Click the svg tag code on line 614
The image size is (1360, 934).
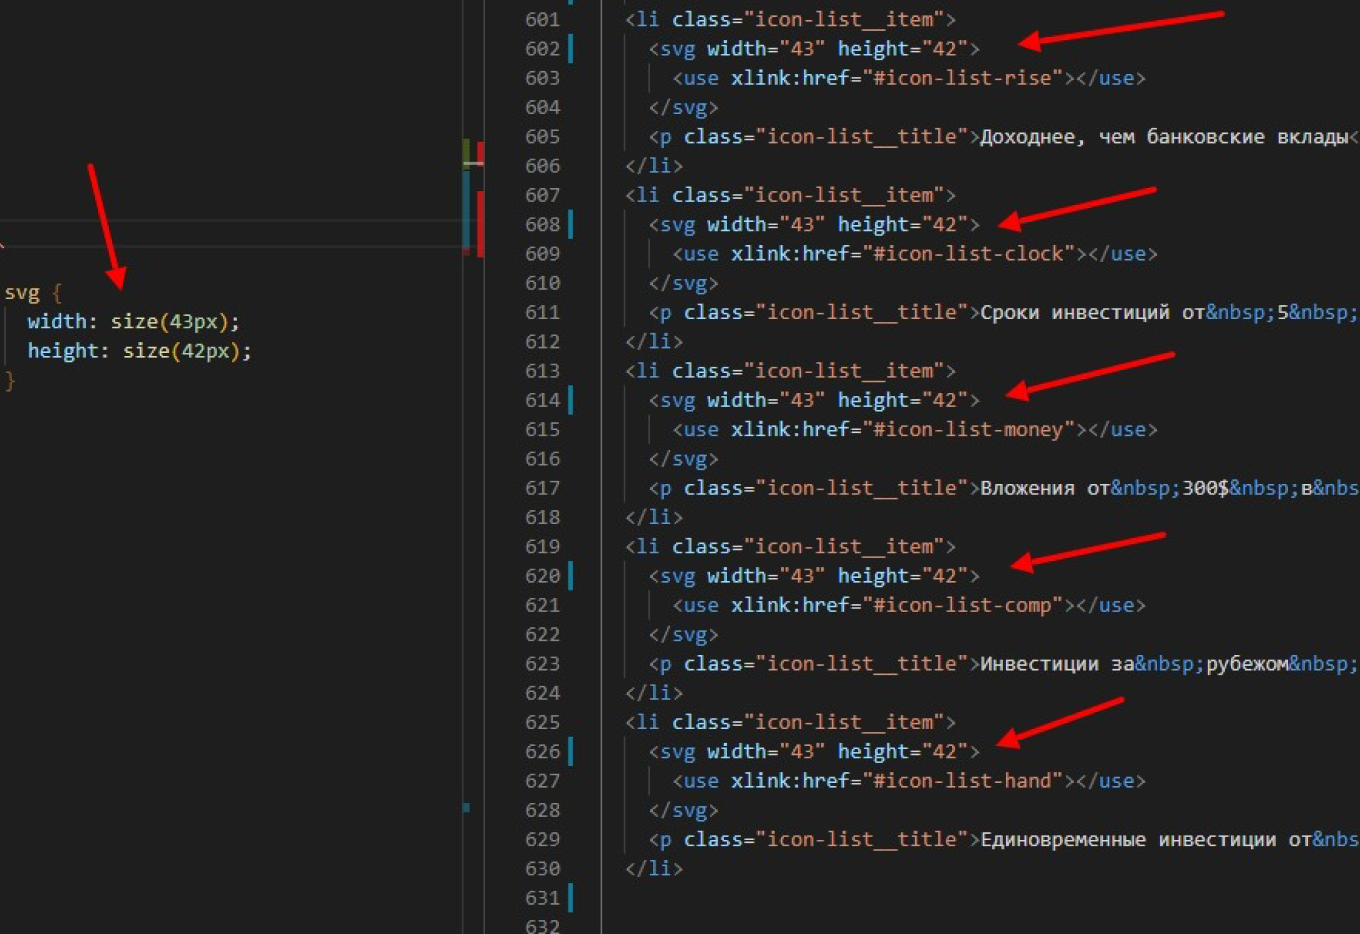tap(814, 400)
